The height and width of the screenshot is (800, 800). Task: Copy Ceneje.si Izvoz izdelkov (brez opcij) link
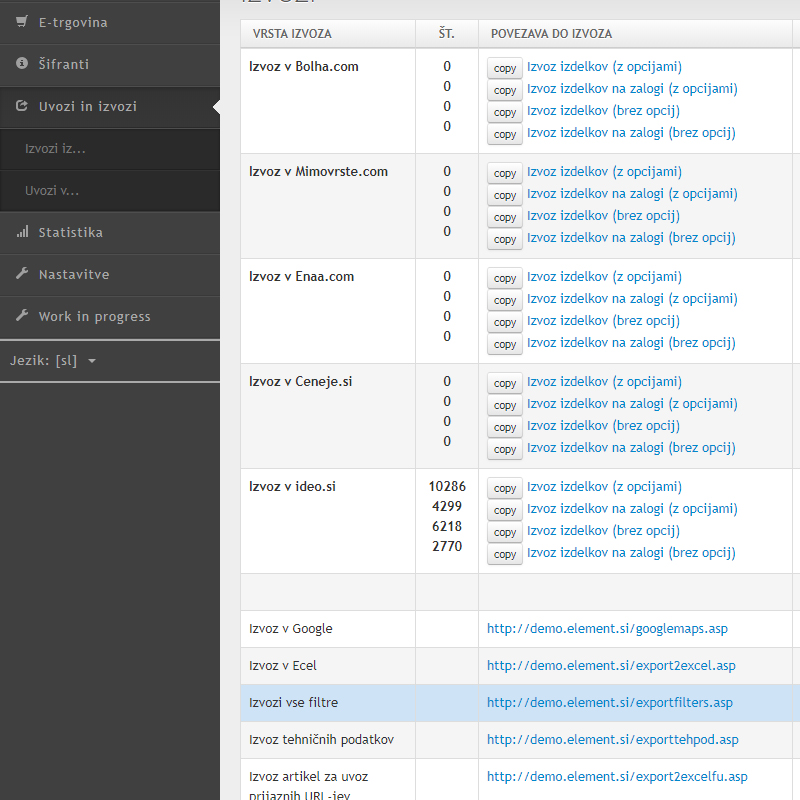pos(505,427)
